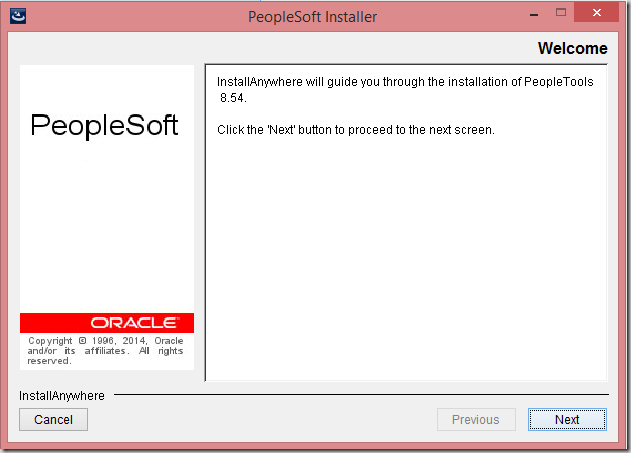Close the installer with the red X
The width and height of the screenshot is (631, 453).
point(596,12)
